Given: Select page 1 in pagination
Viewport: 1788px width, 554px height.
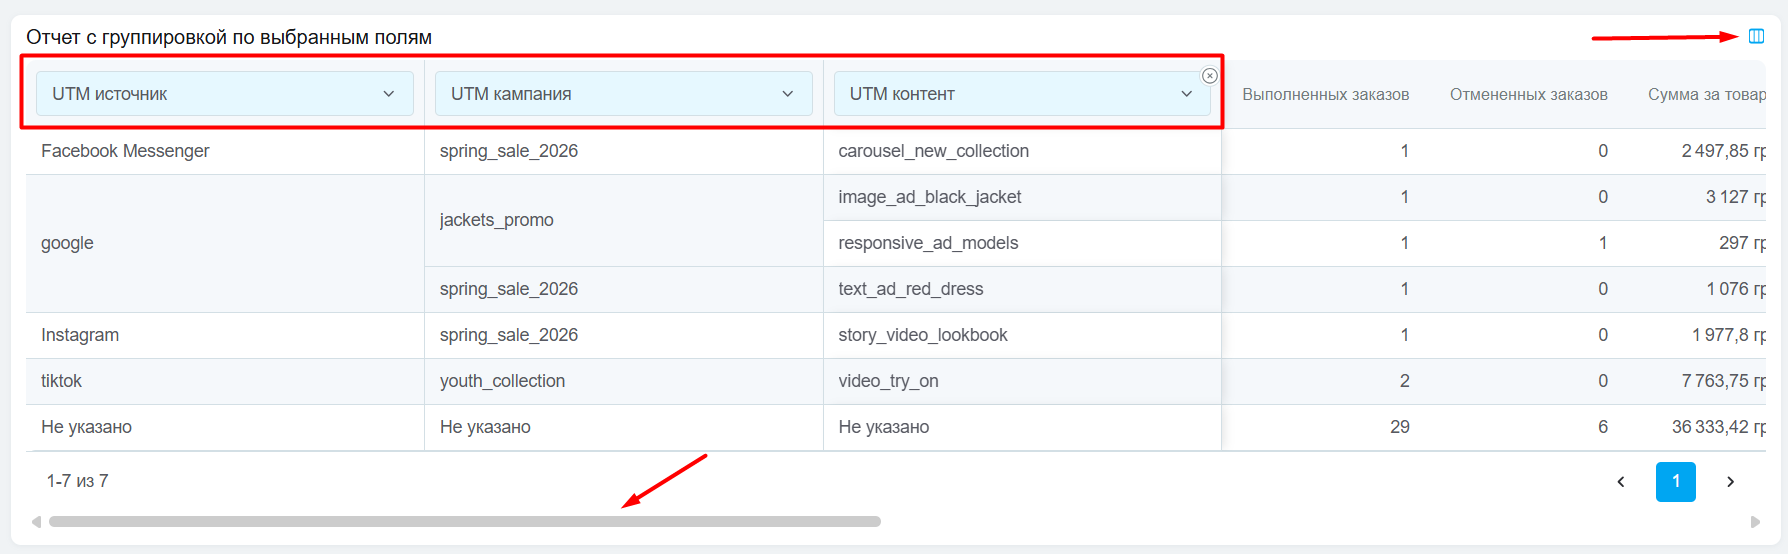Looking at the screenshot, I should pyautogui.click(x=1675, y=482).
